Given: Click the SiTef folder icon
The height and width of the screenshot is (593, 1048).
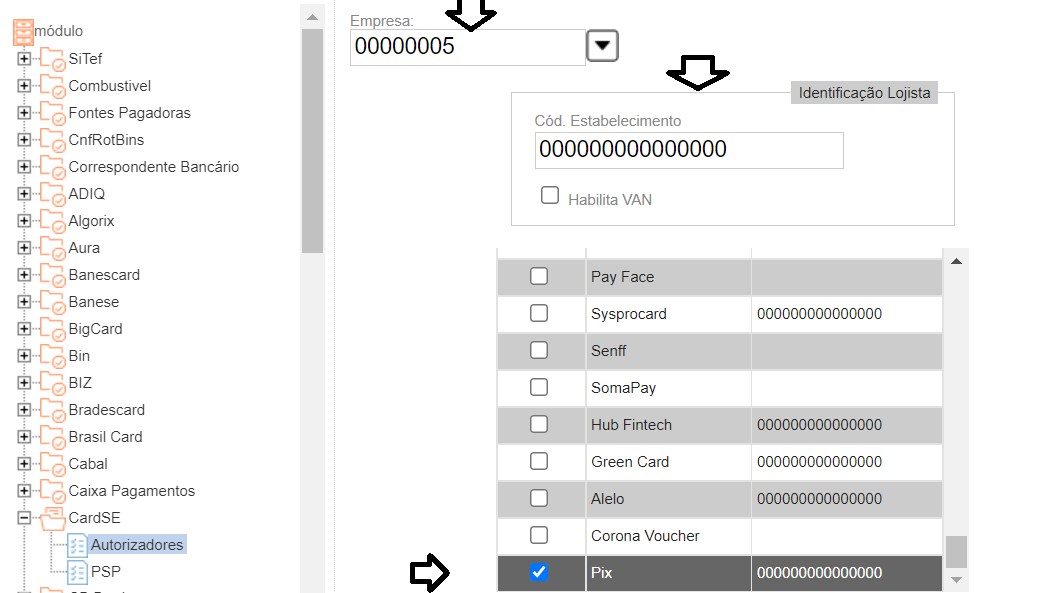Looking at the screenshot, I should 53,59.
